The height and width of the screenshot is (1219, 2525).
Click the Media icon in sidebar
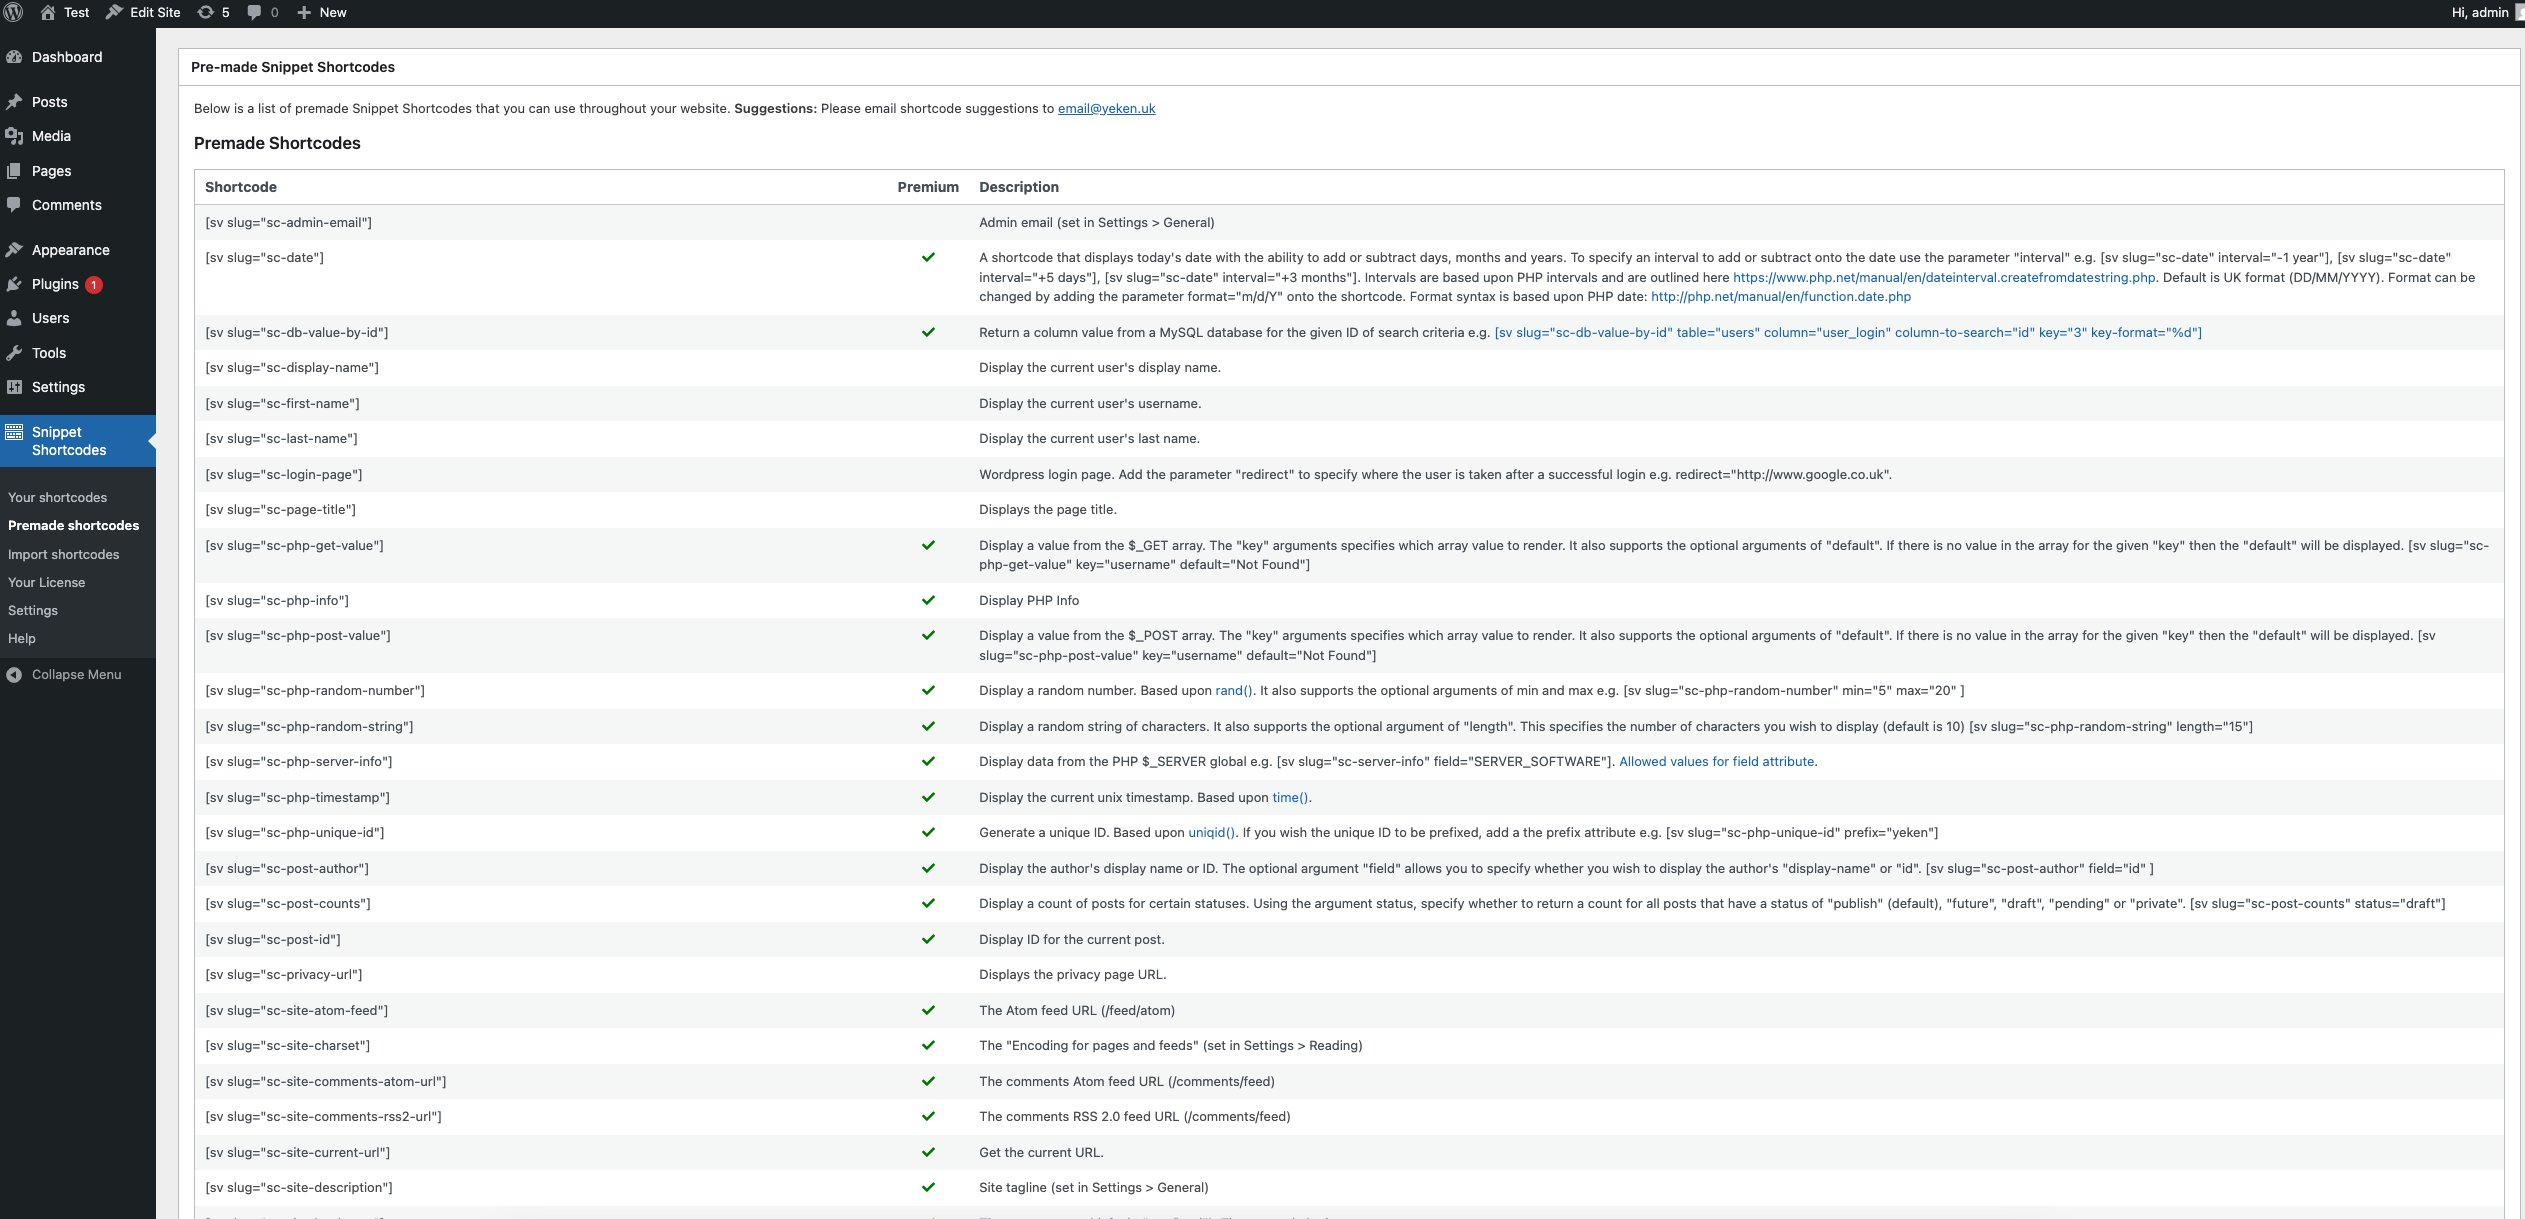click(14, 136)
